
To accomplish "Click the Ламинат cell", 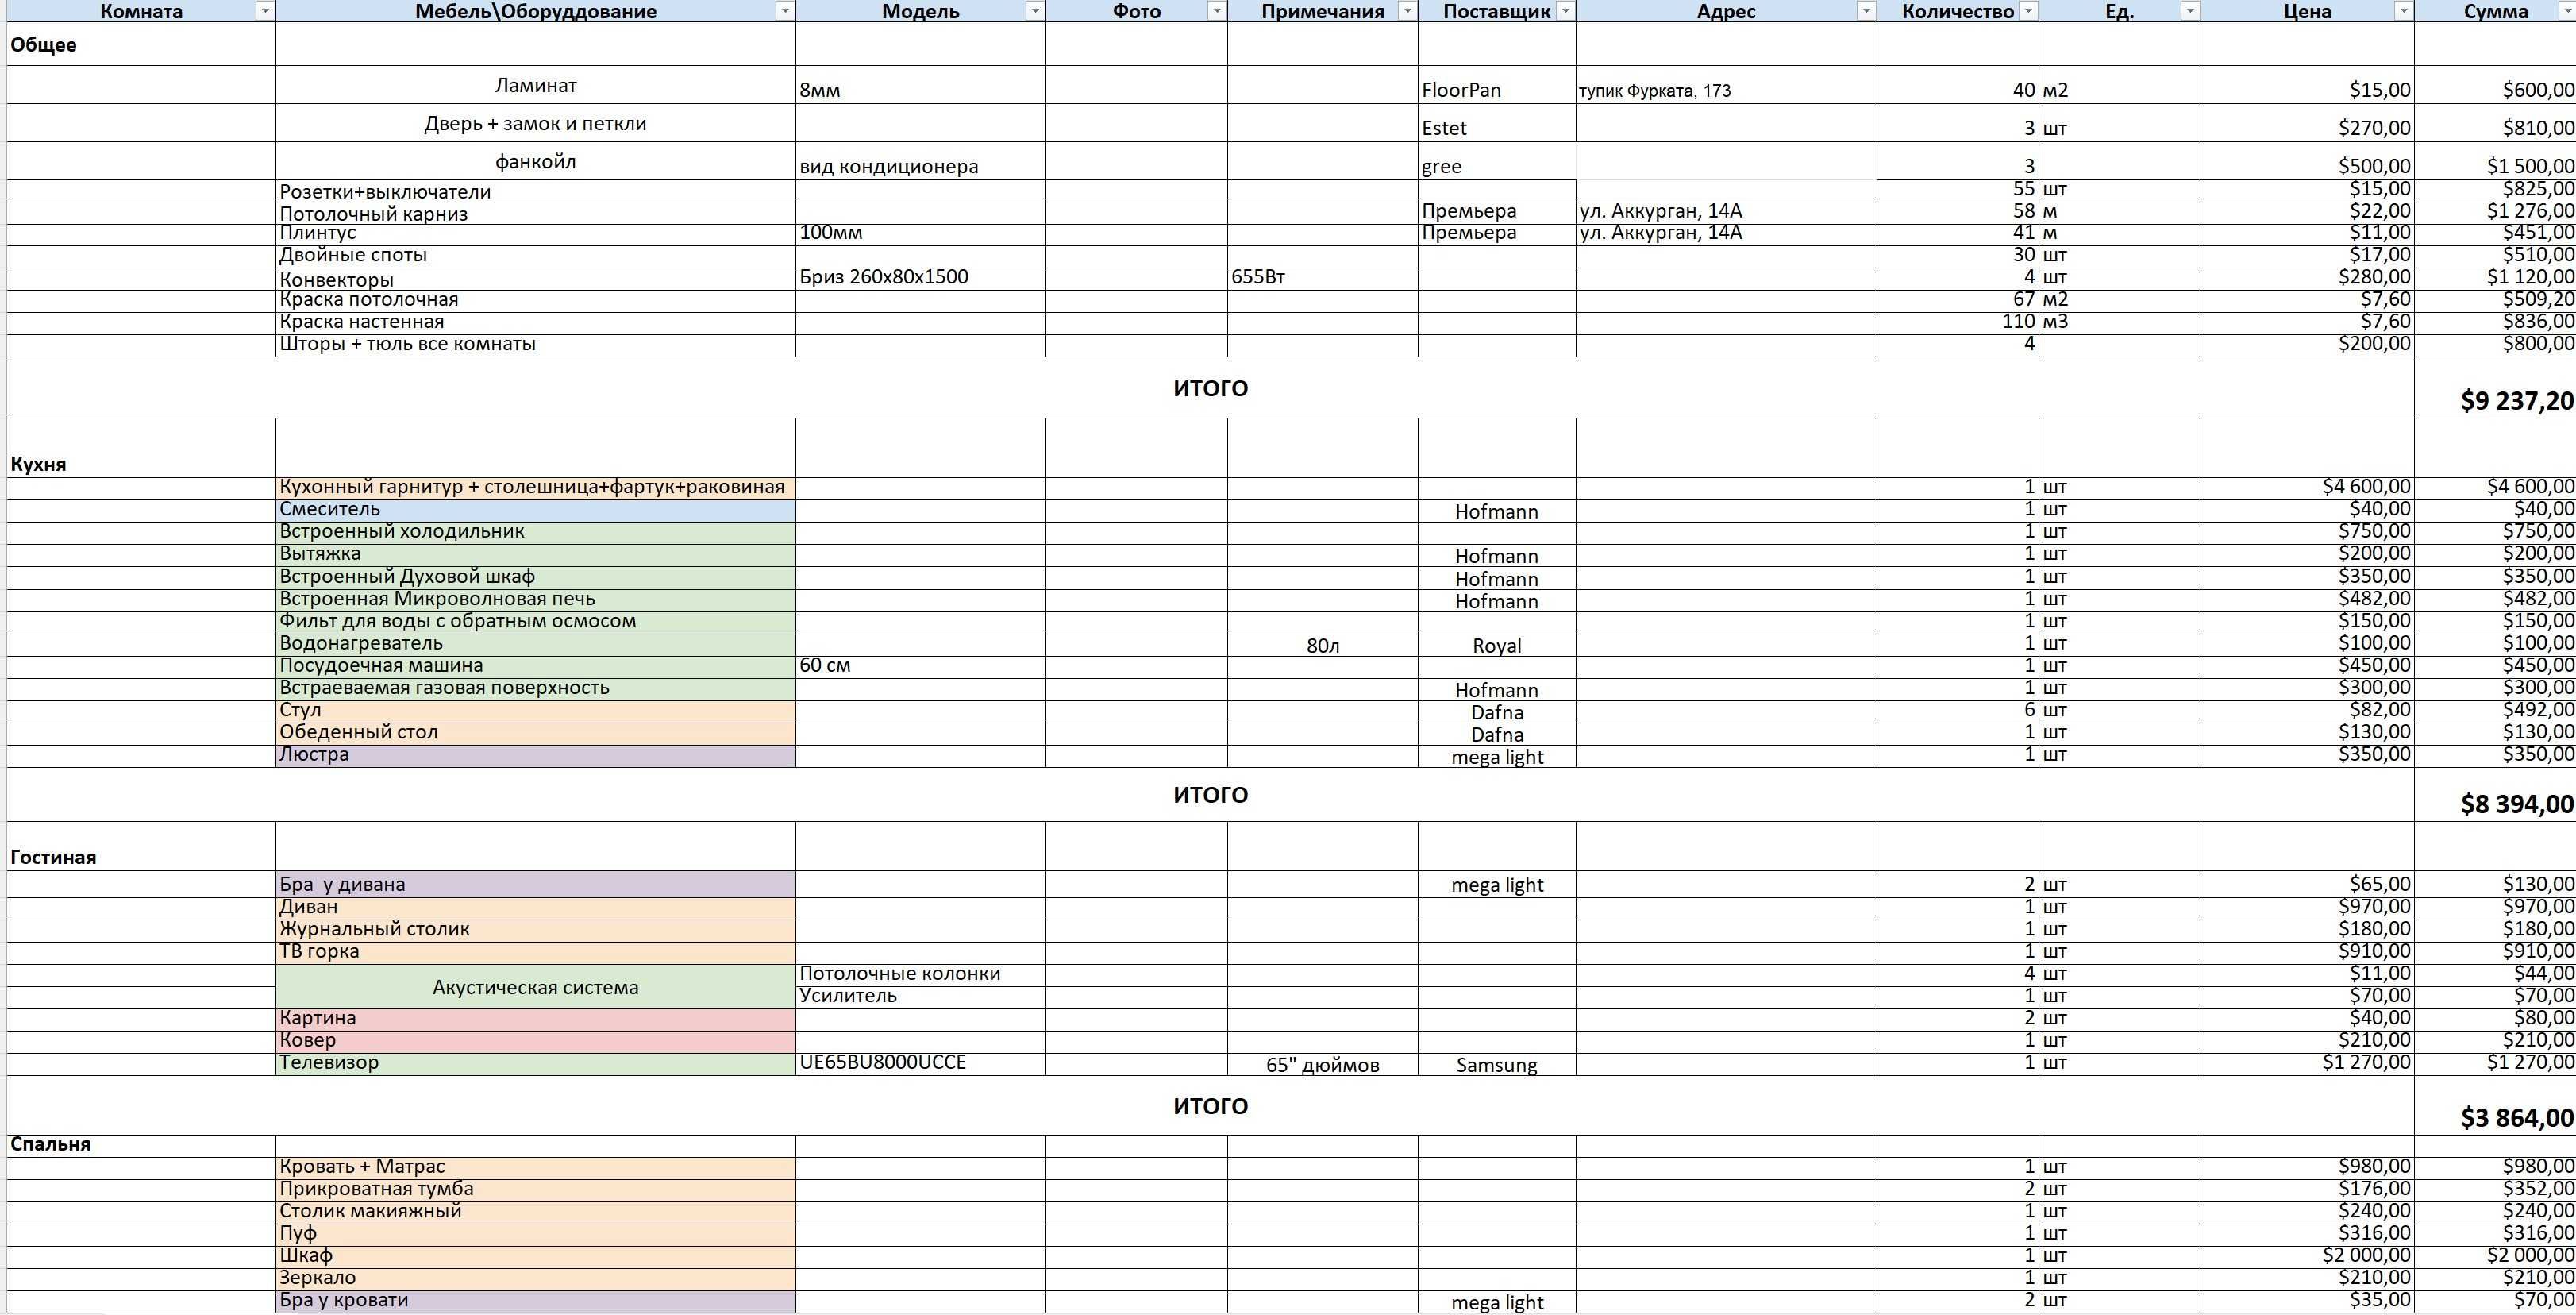I will 536,85.
